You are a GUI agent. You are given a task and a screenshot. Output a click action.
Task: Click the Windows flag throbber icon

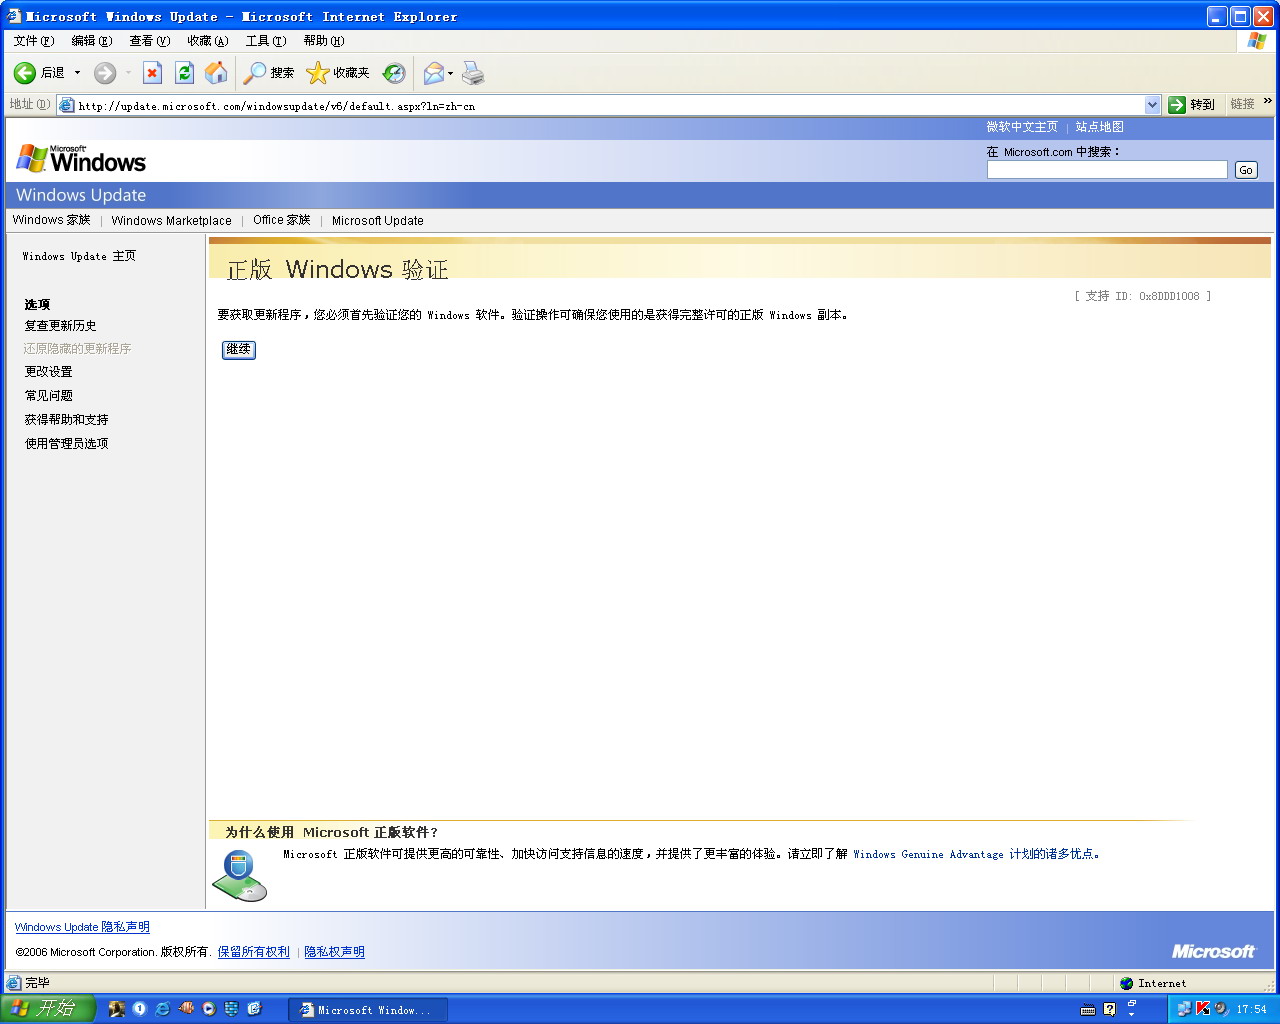click(1257, 41)
